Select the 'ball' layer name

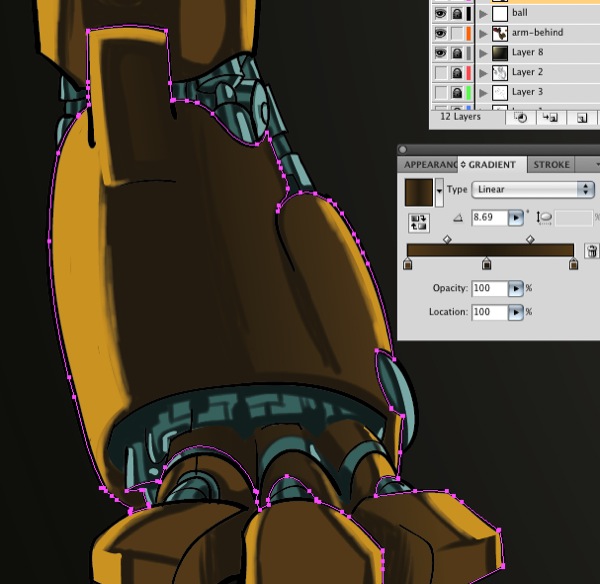point(520,13)
